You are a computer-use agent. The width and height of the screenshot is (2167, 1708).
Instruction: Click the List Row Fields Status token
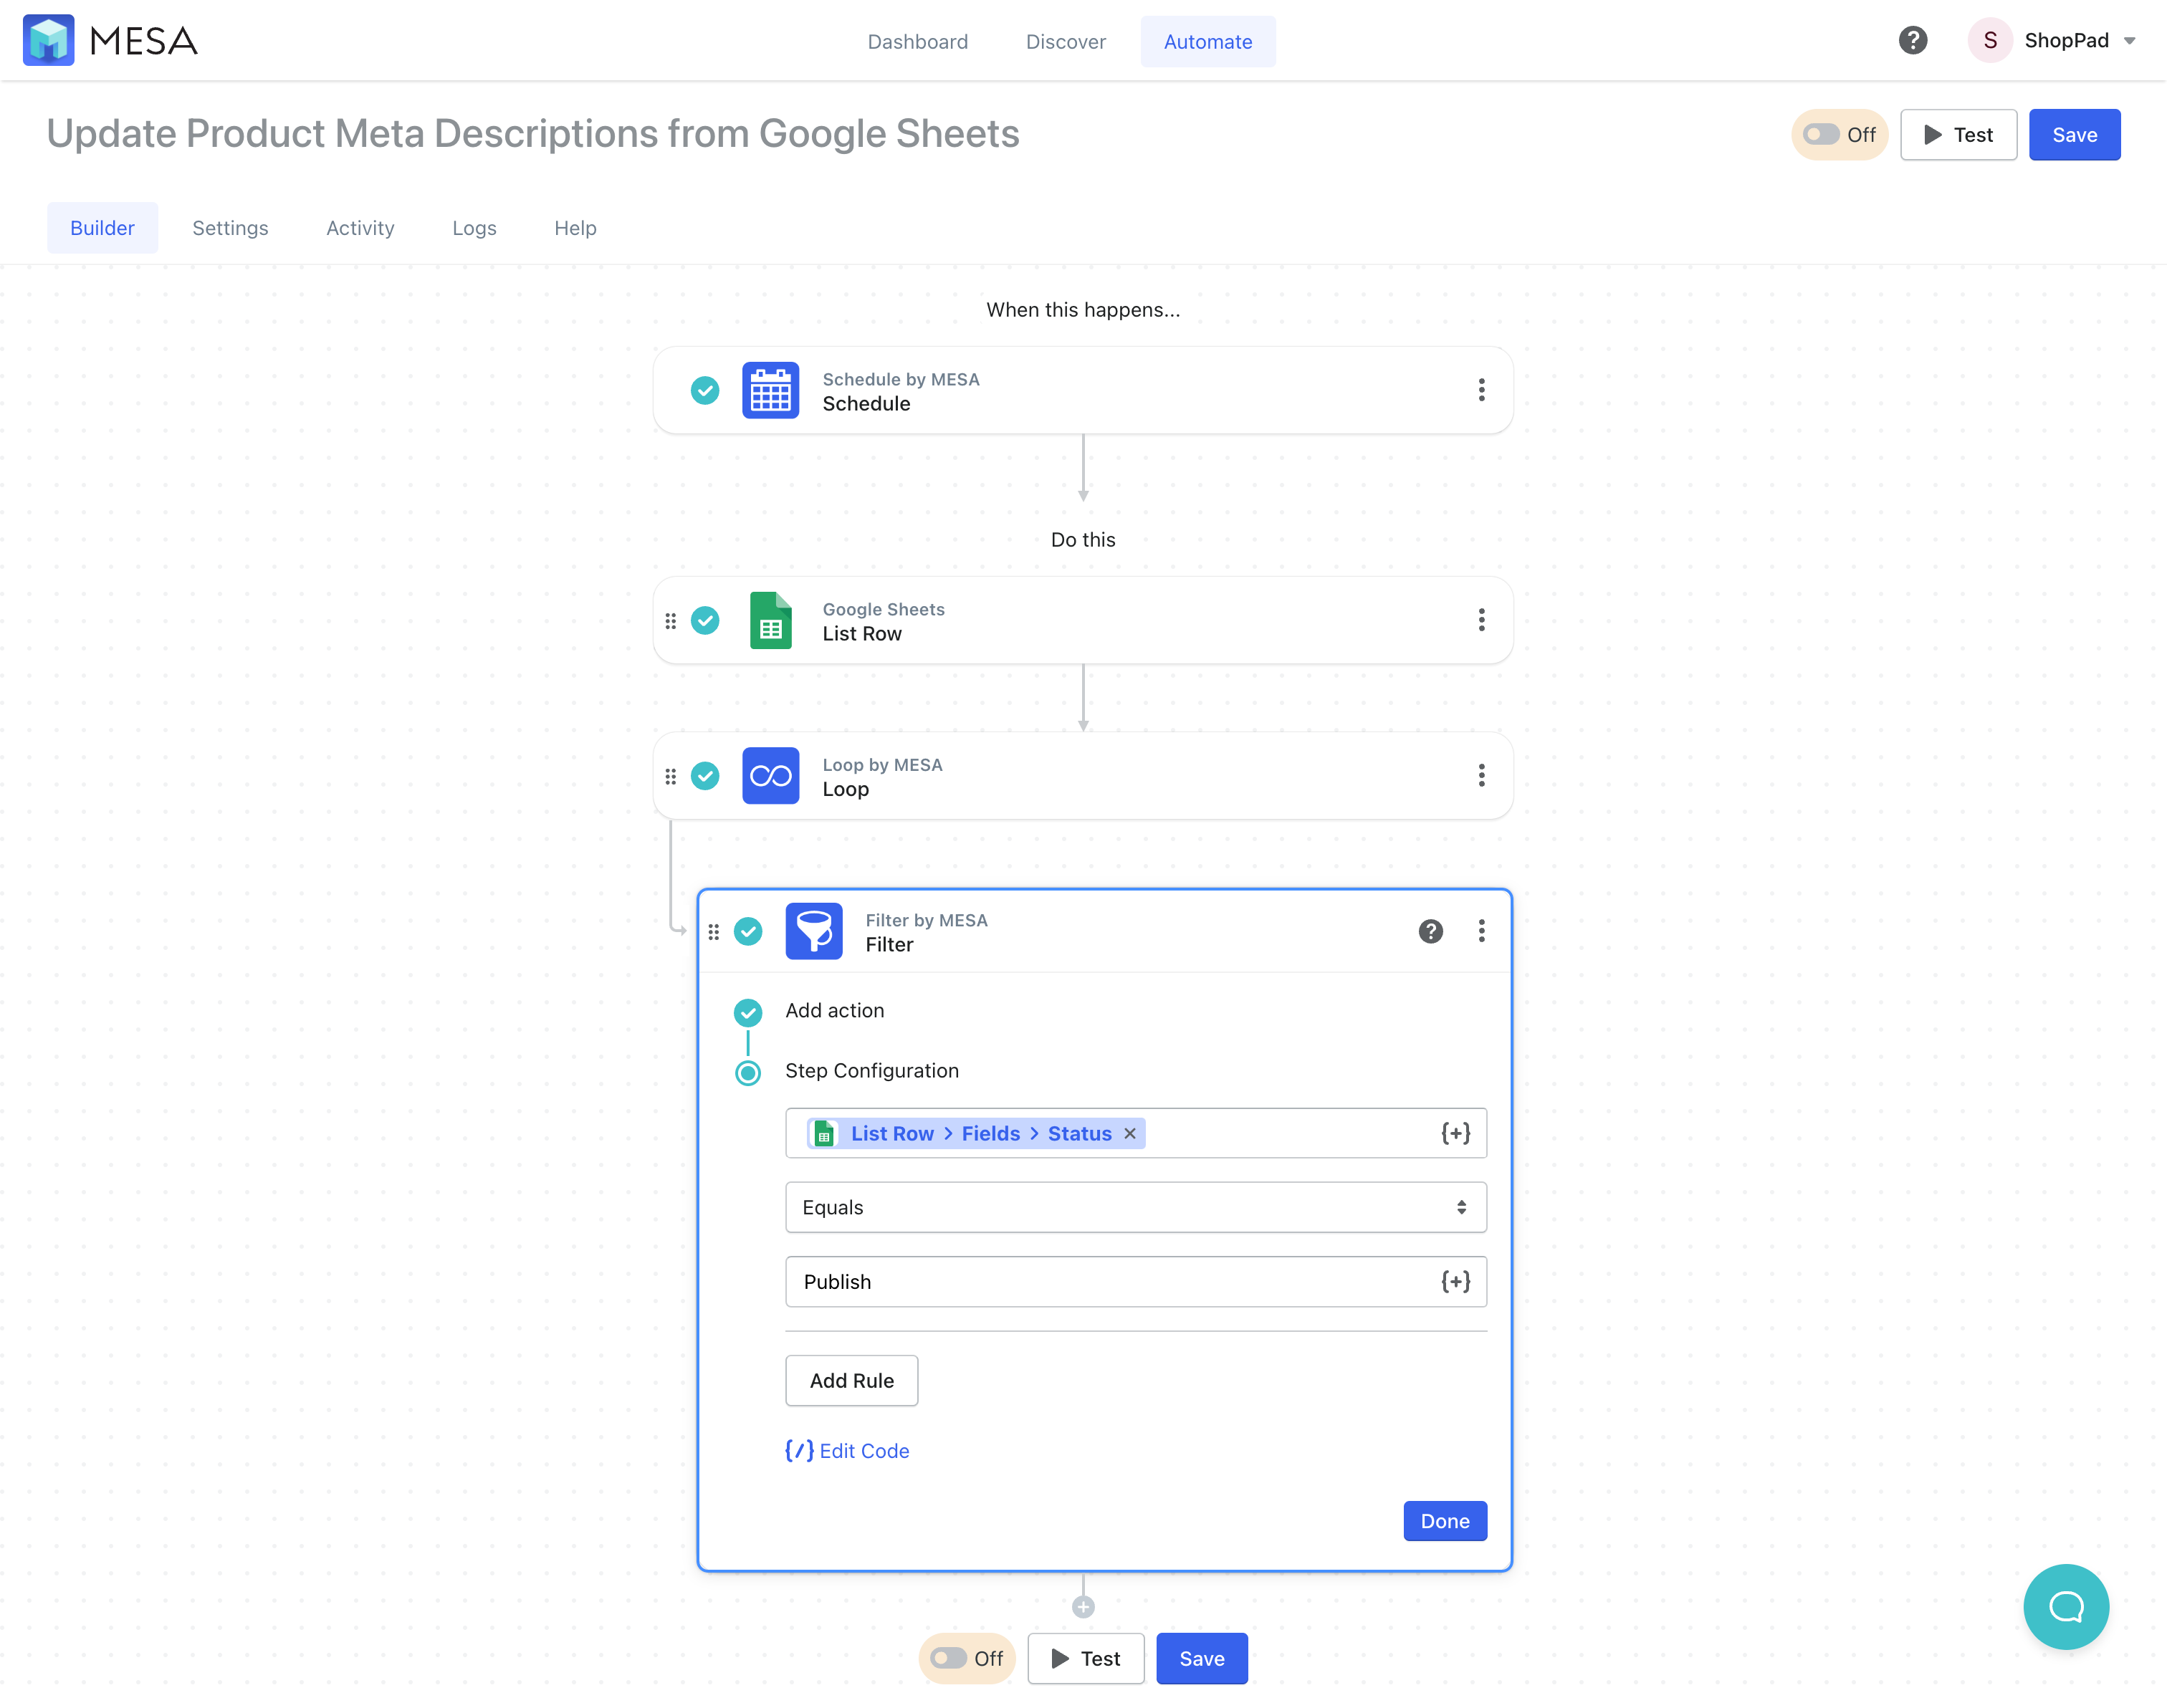pyautogui.click(x=975, y=1133)
